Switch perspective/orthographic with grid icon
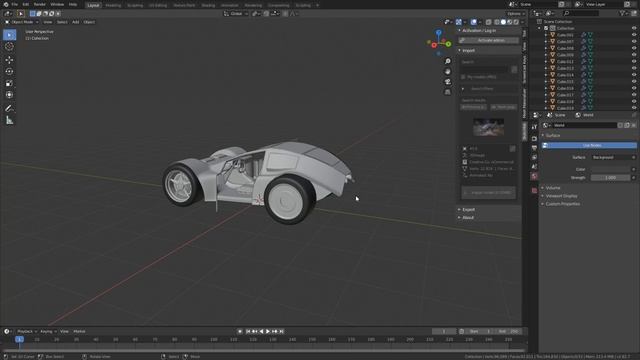Screen dimensions: 640x360 [x=448, y=92]
